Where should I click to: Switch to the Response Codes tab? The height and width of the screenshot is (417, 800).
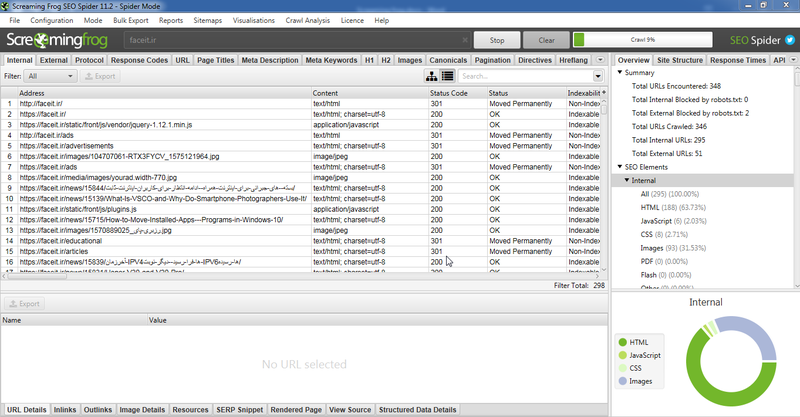(x=139, y=60)
